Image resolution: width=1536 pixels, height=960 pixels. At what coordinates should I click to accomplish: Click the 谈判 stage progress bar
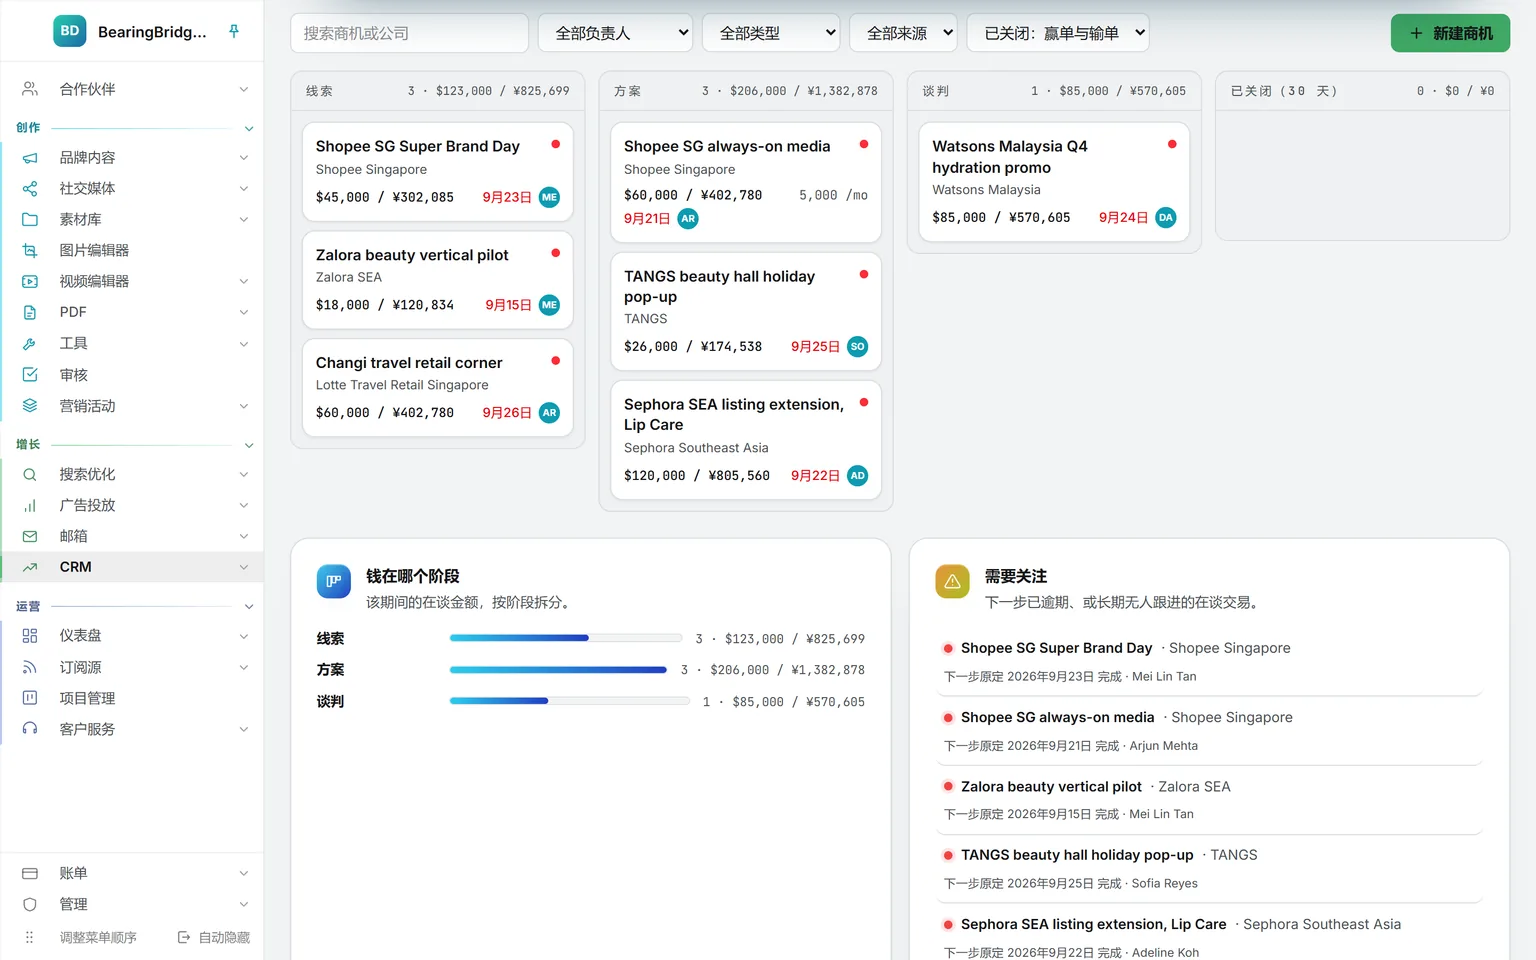click(570, 701)
